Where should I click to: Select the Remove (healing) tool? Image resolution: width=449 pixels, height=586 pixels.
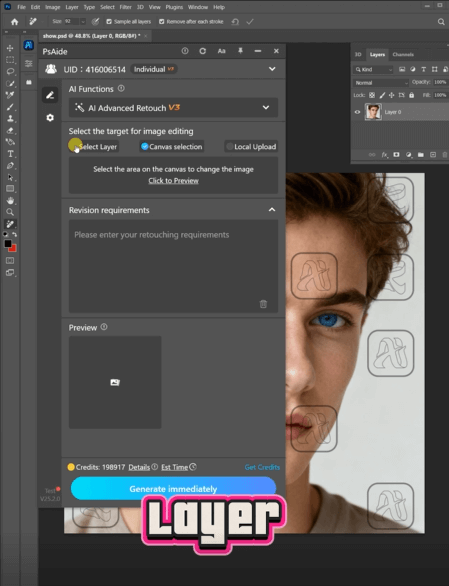[10, 224]
